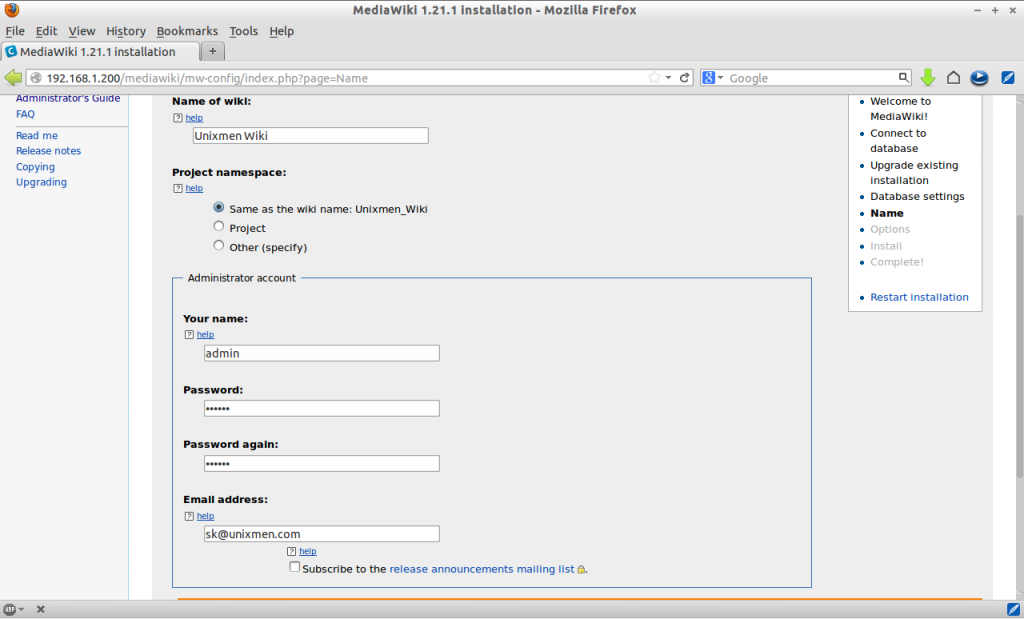Click the help icon above Subscribe checkbox
Screen dimensions: 1024x619
coord(291,551)
